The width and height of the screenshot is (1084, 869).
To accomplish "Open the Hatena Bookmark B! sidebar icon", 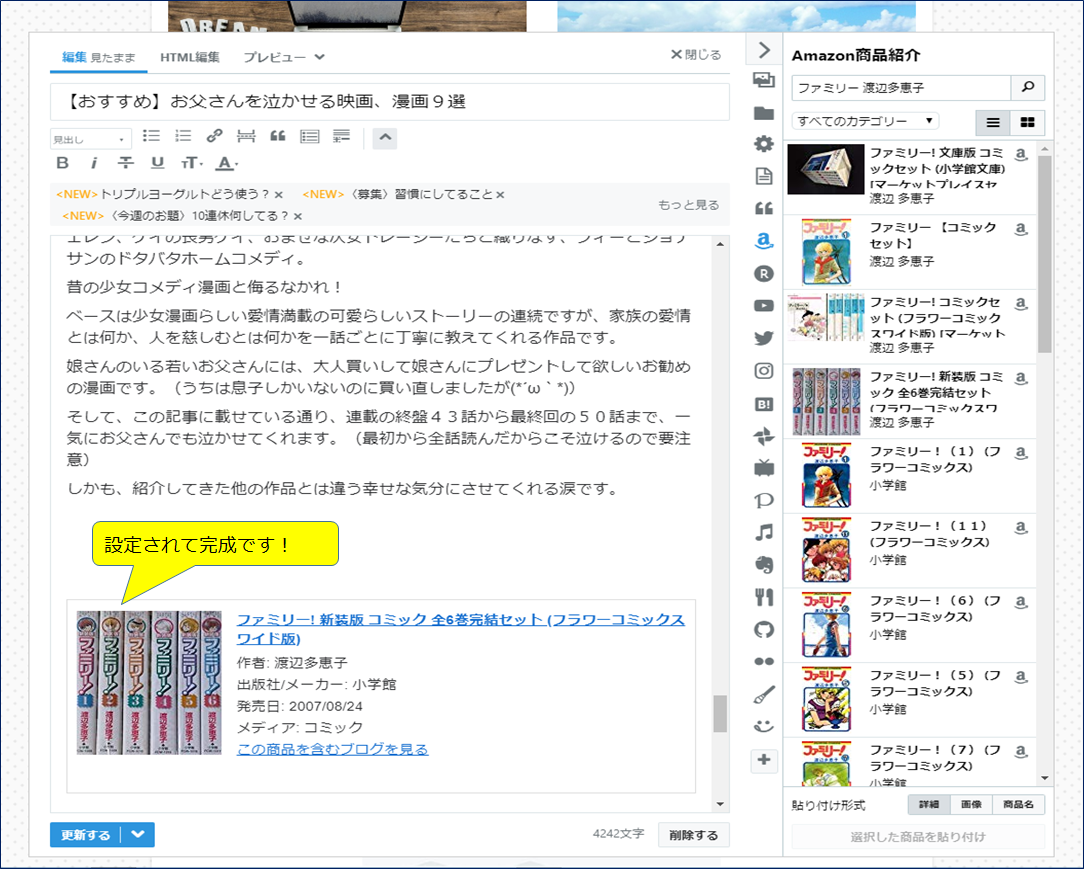I will click(763, 403).
